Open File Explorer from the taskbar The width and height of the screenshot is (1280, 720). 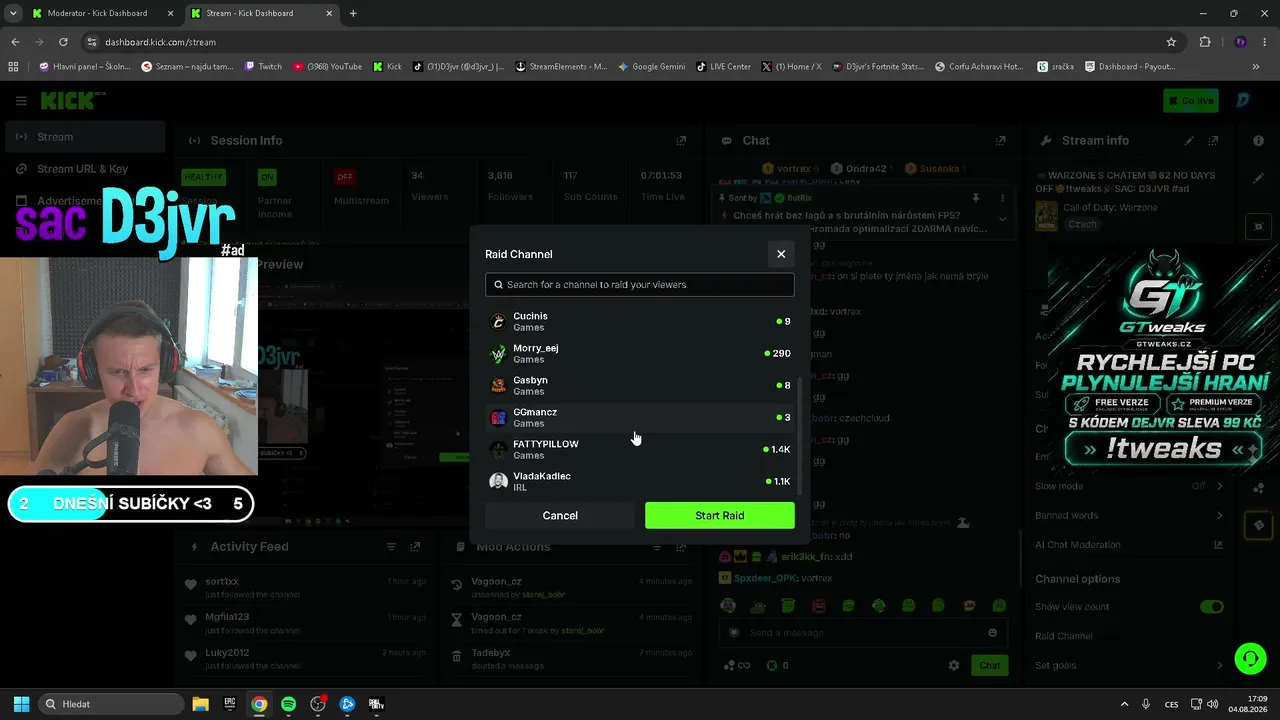[x=200, y=704]
